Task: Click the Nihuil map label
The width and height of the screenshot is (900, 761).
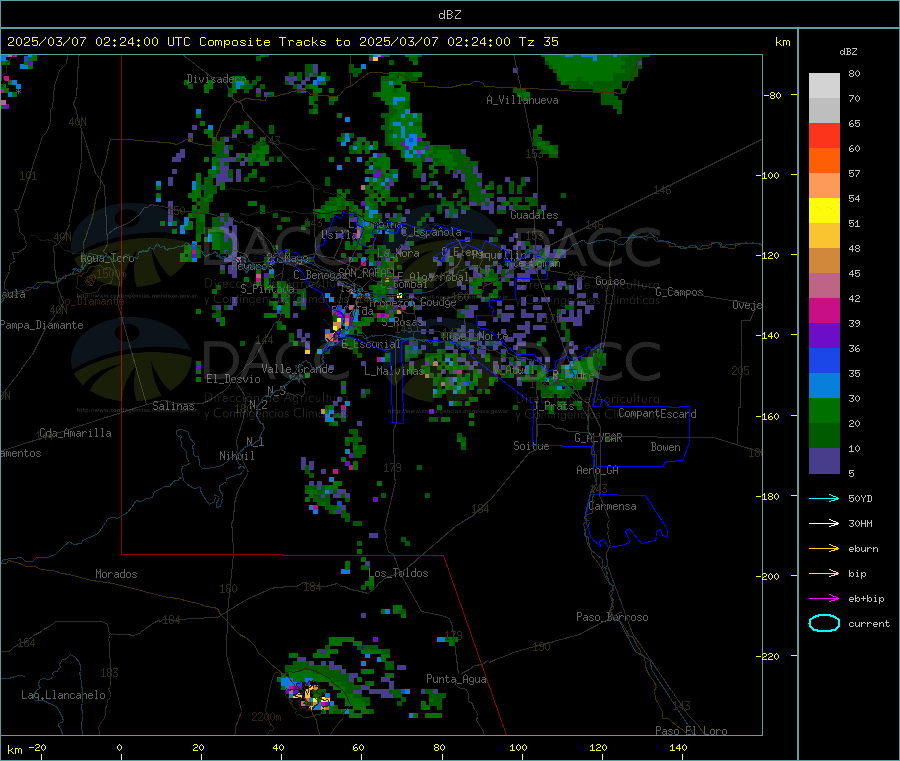Action: (237, 456)
